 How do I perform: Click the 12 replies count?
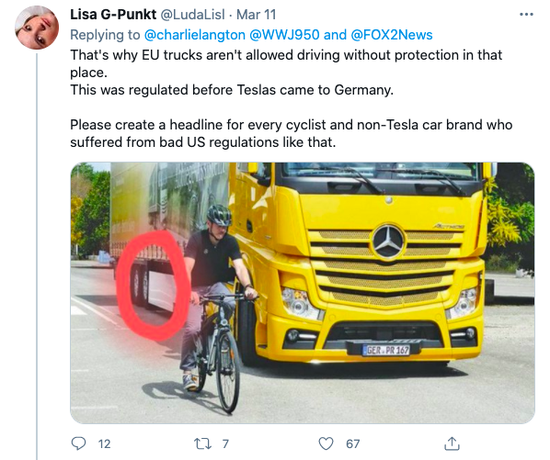pyautogui.click(x=104, y=444)
